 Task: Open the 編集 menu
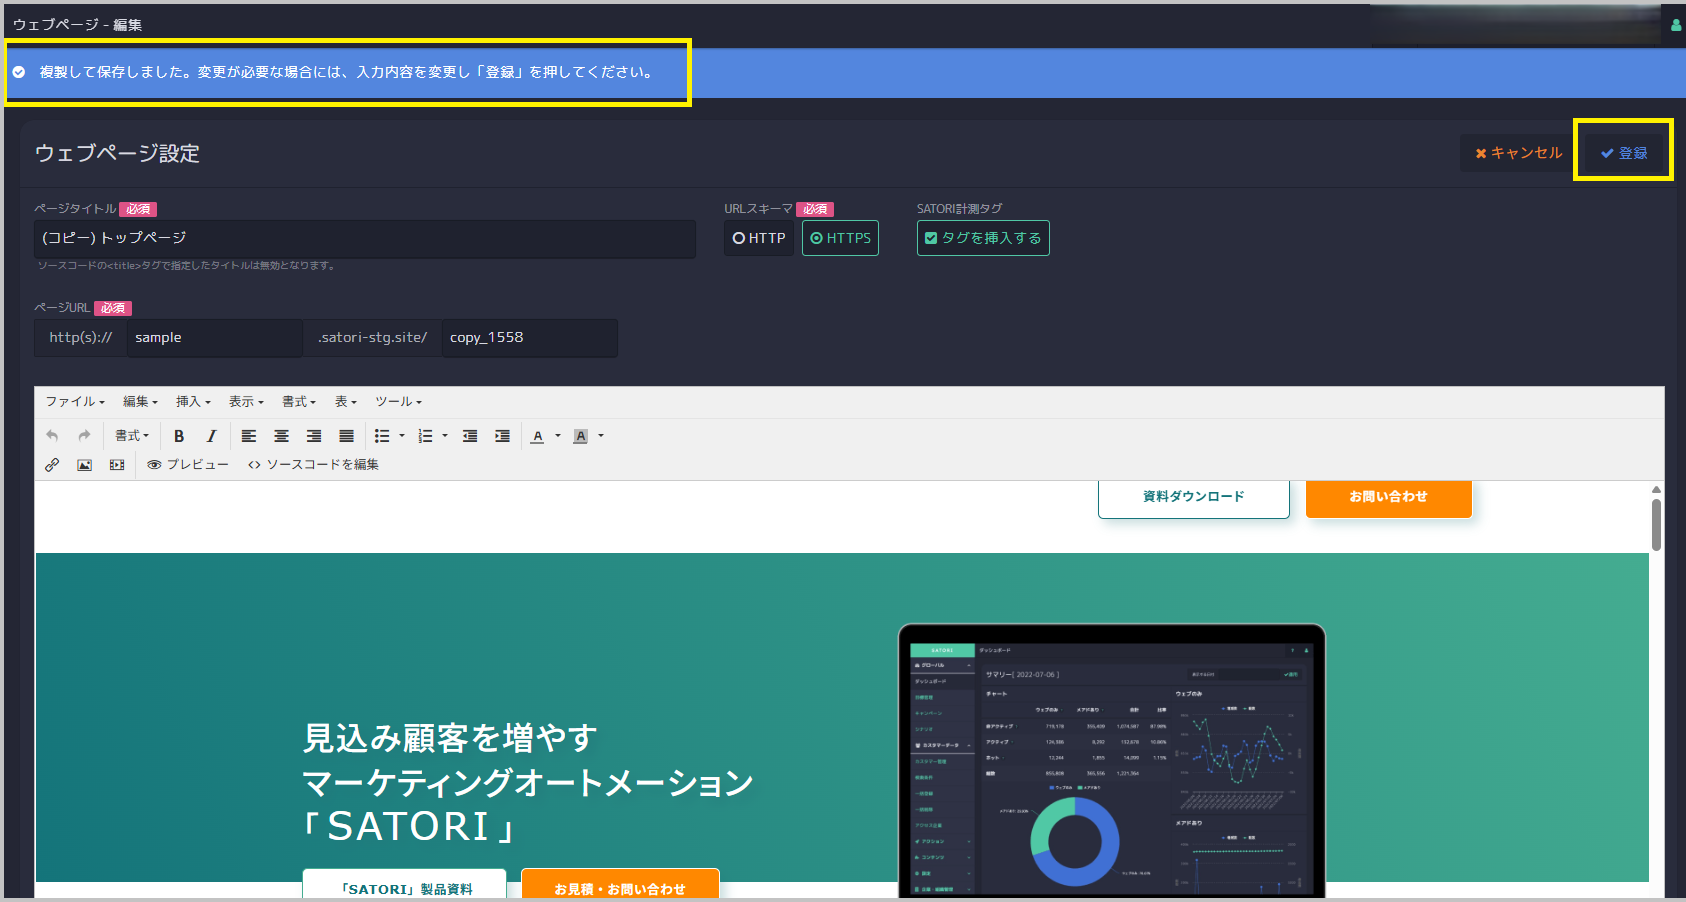tap(140, 402)
